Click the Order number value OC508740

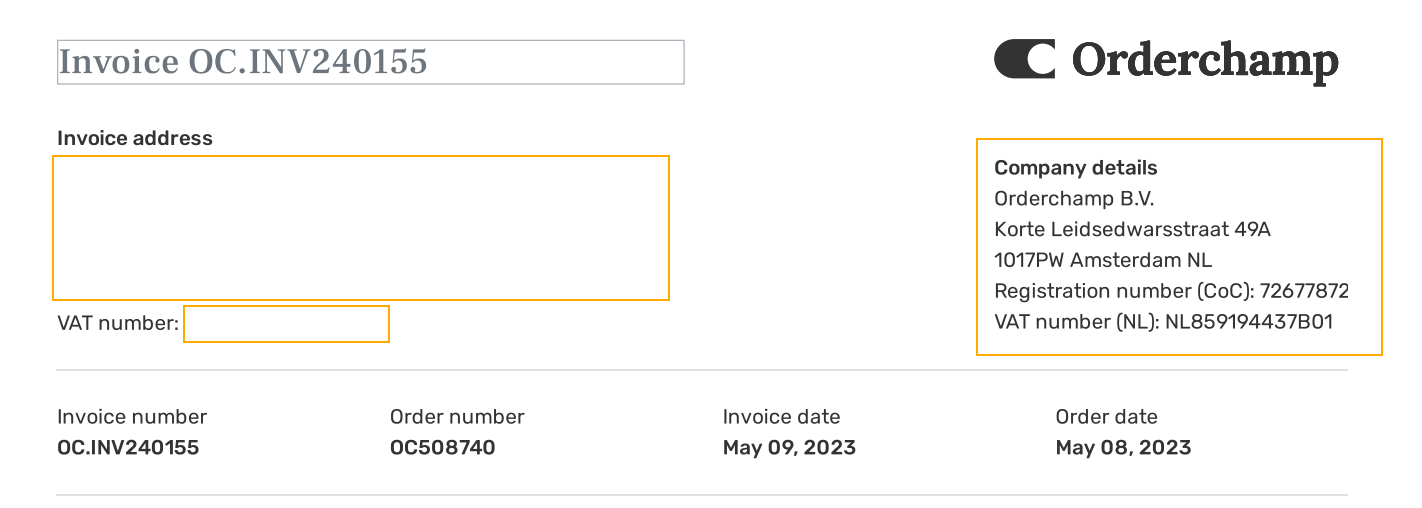(443, 447)
